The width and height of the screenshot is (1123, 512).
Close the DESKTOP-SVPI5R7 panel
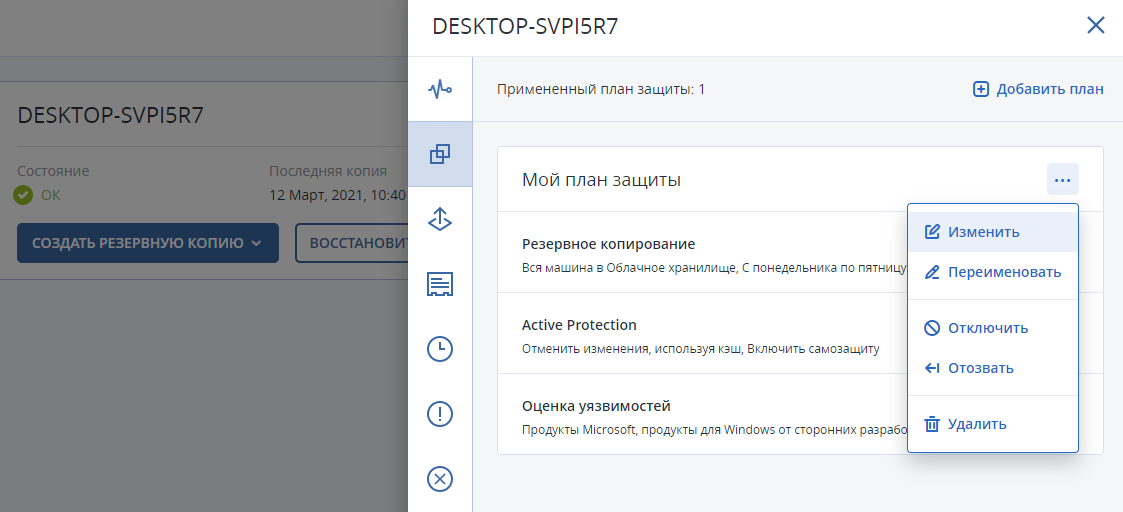[1096, 26]
